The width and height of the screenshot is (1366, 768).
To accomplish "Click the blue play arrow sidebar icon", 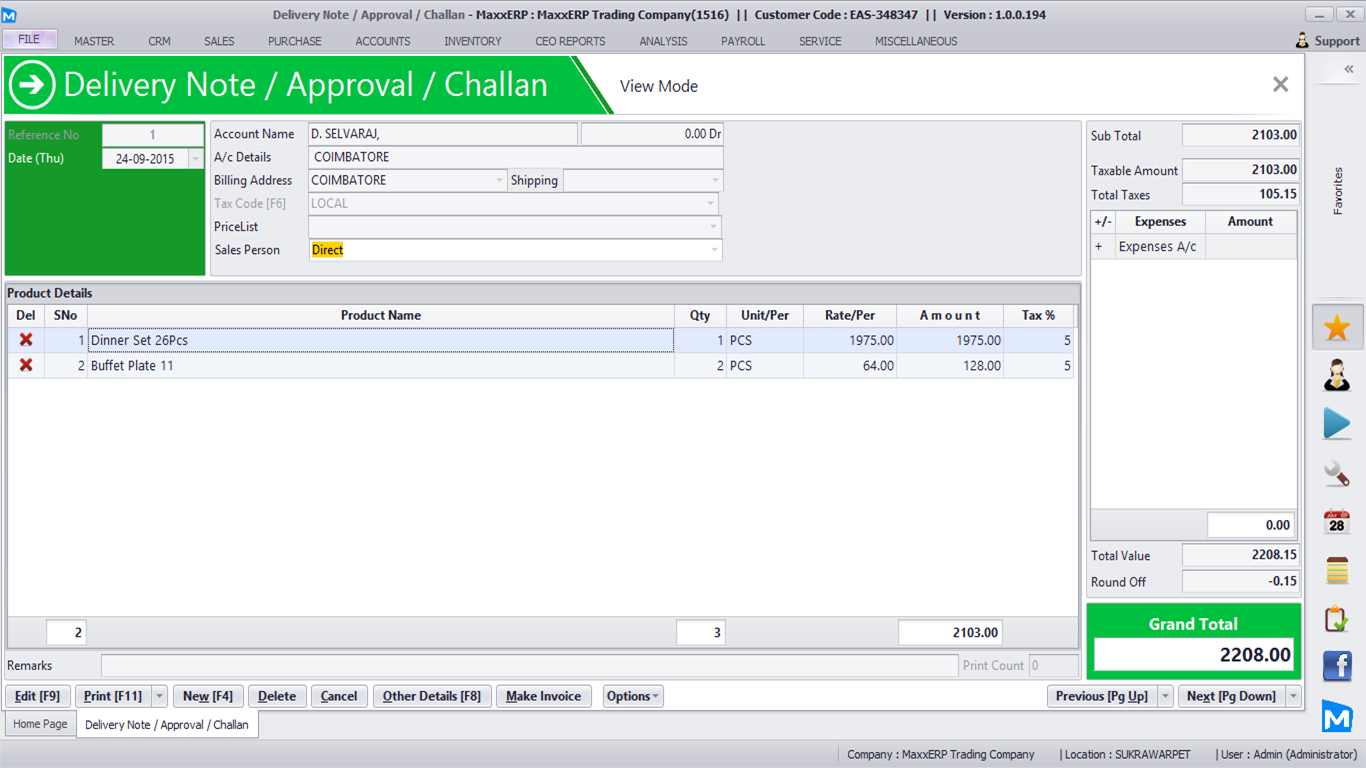I will tap(1337, 424).
